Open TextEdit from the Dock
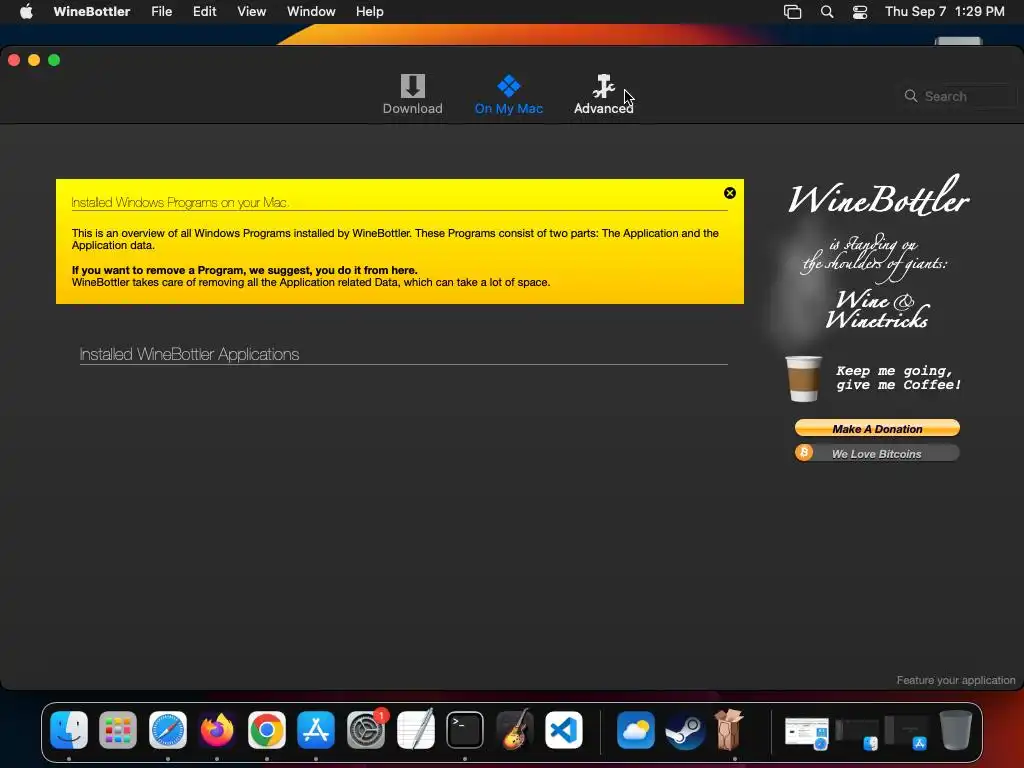This screenshot has height=768, width=1024. 415,729
